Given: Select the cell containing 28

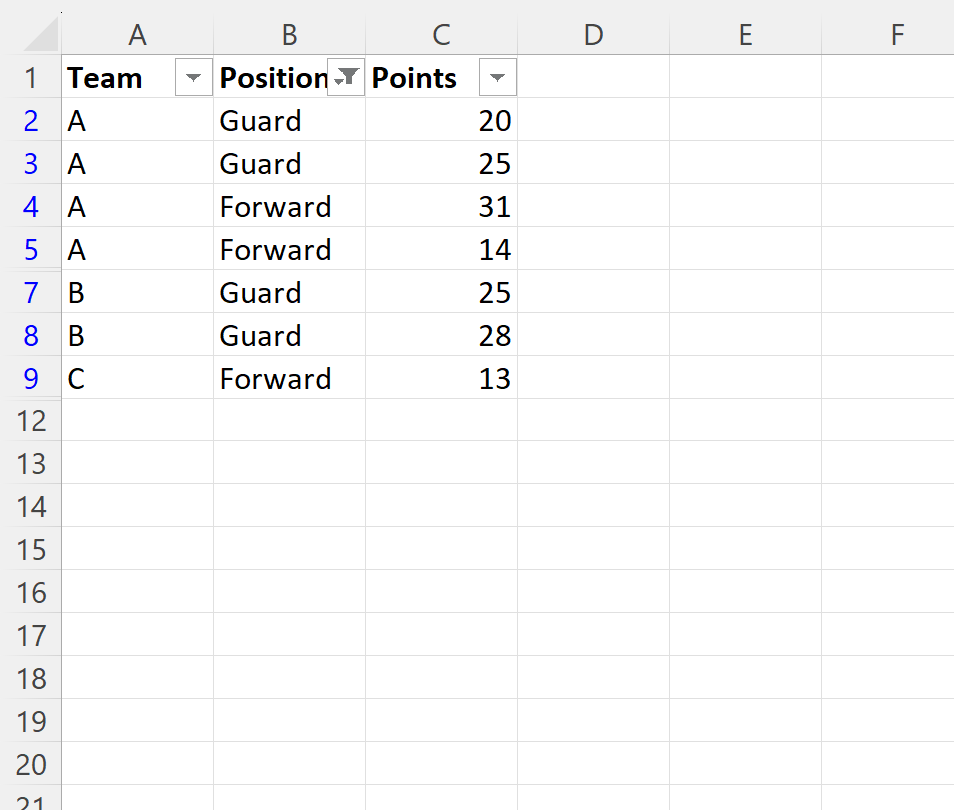Looking at the screenshot, I should [442, 335].
